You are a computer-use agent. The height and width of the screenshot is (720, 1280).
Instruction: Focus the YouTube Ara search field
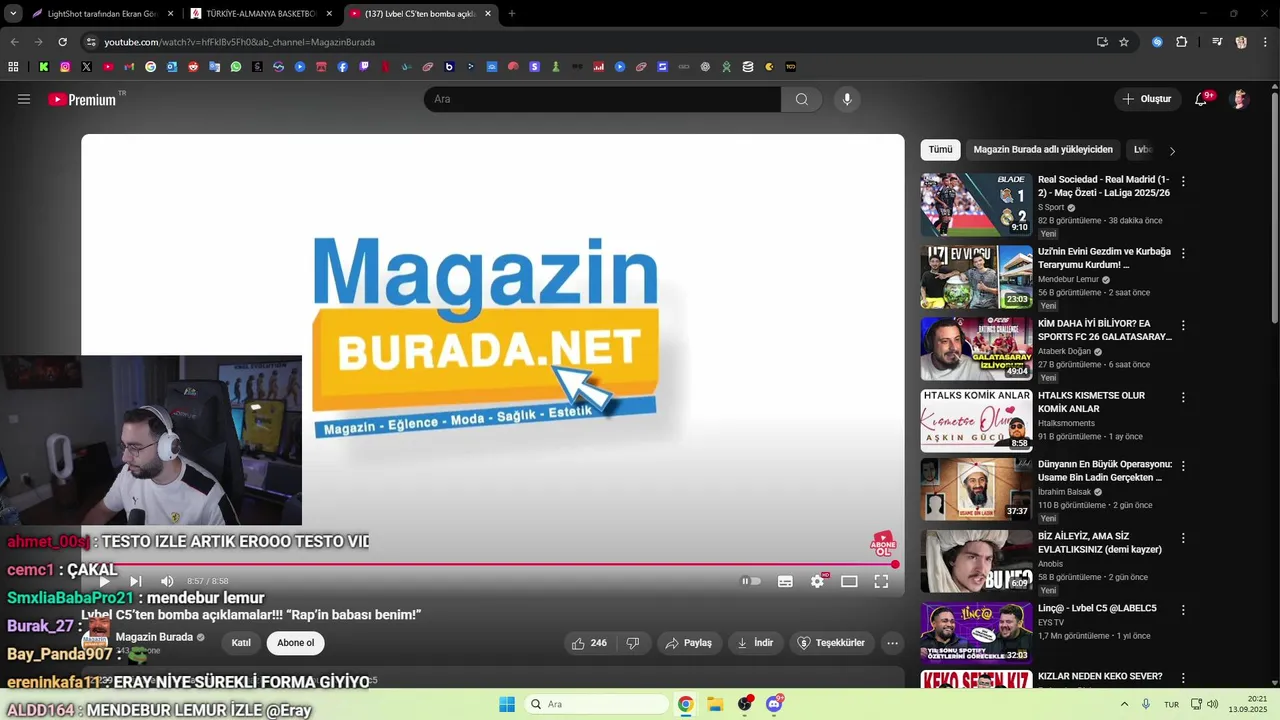coord(602,99)
